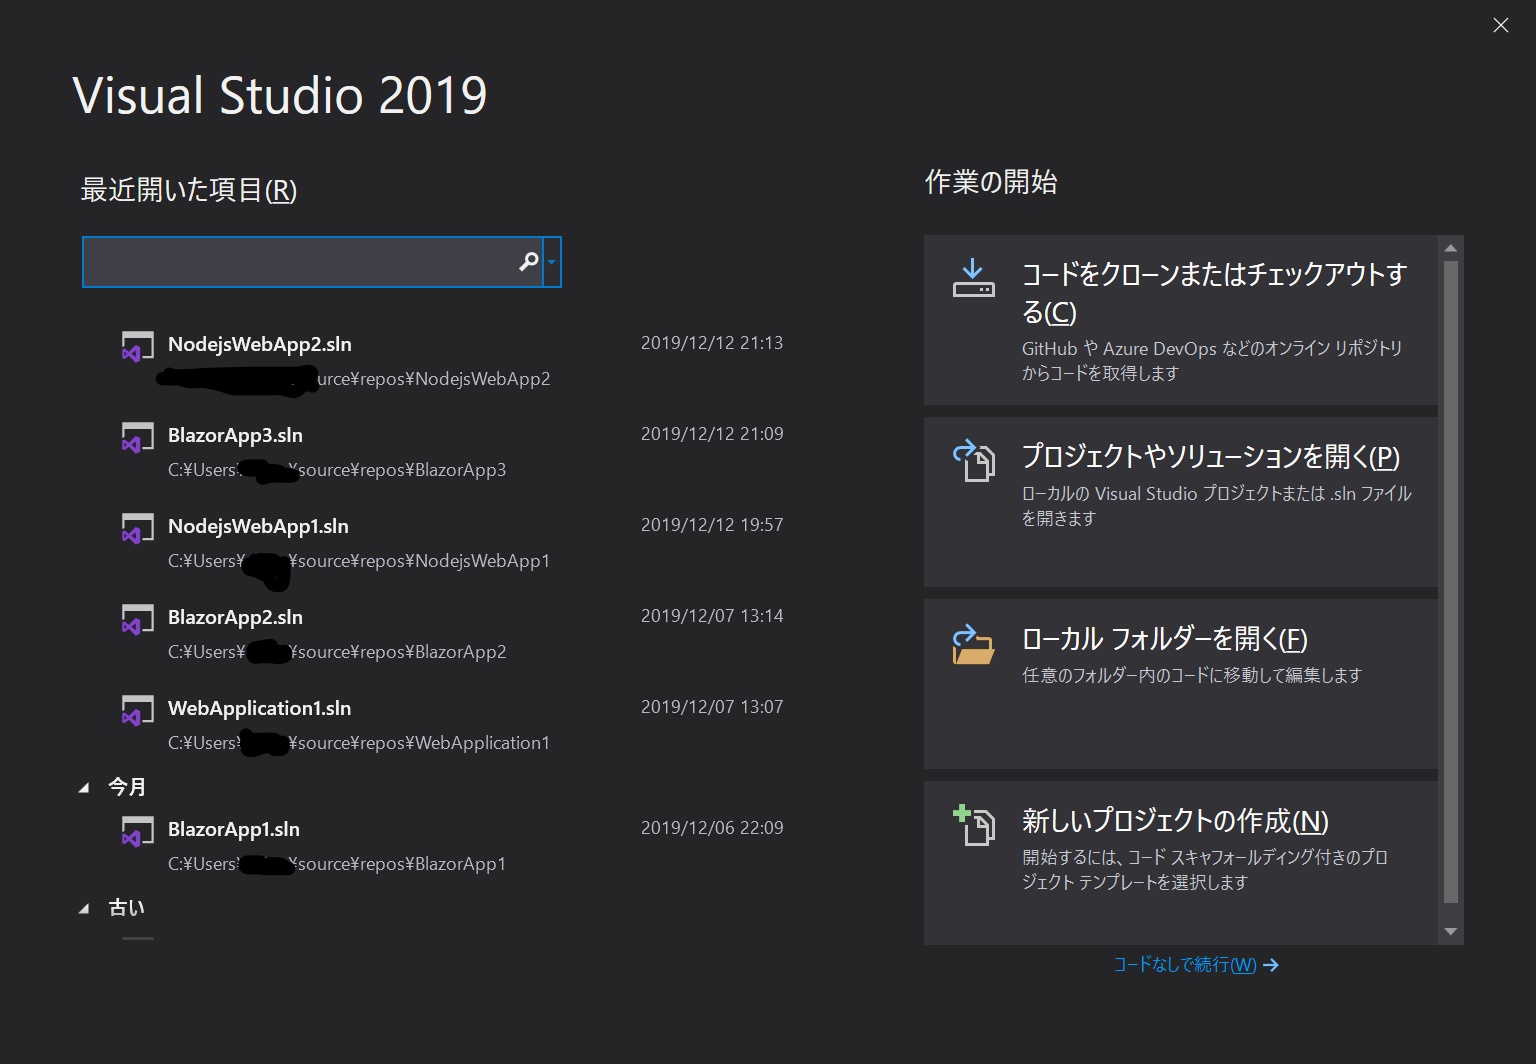Click the create new project icon
The image size is (1536, 1064).
pos(973,825)
